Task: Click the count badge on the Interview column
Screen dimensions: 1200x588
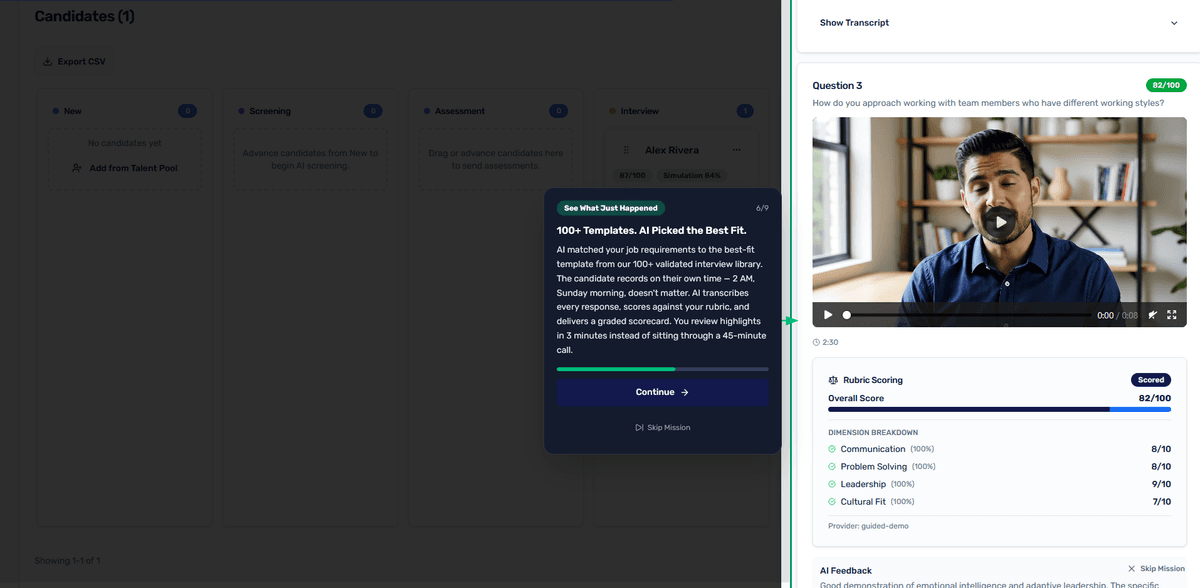Action: [x=745, y=111]
